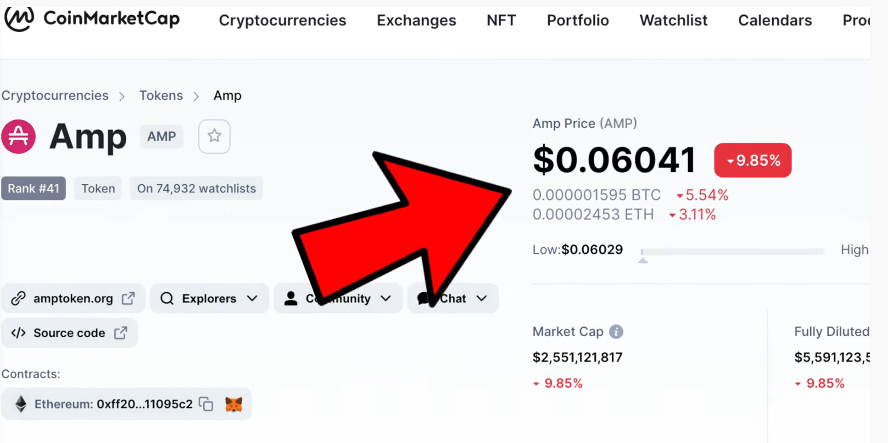This screenshot has height=443, width=888.
Task: Toggle the Amp watchlist star
Action: (214, 136)
